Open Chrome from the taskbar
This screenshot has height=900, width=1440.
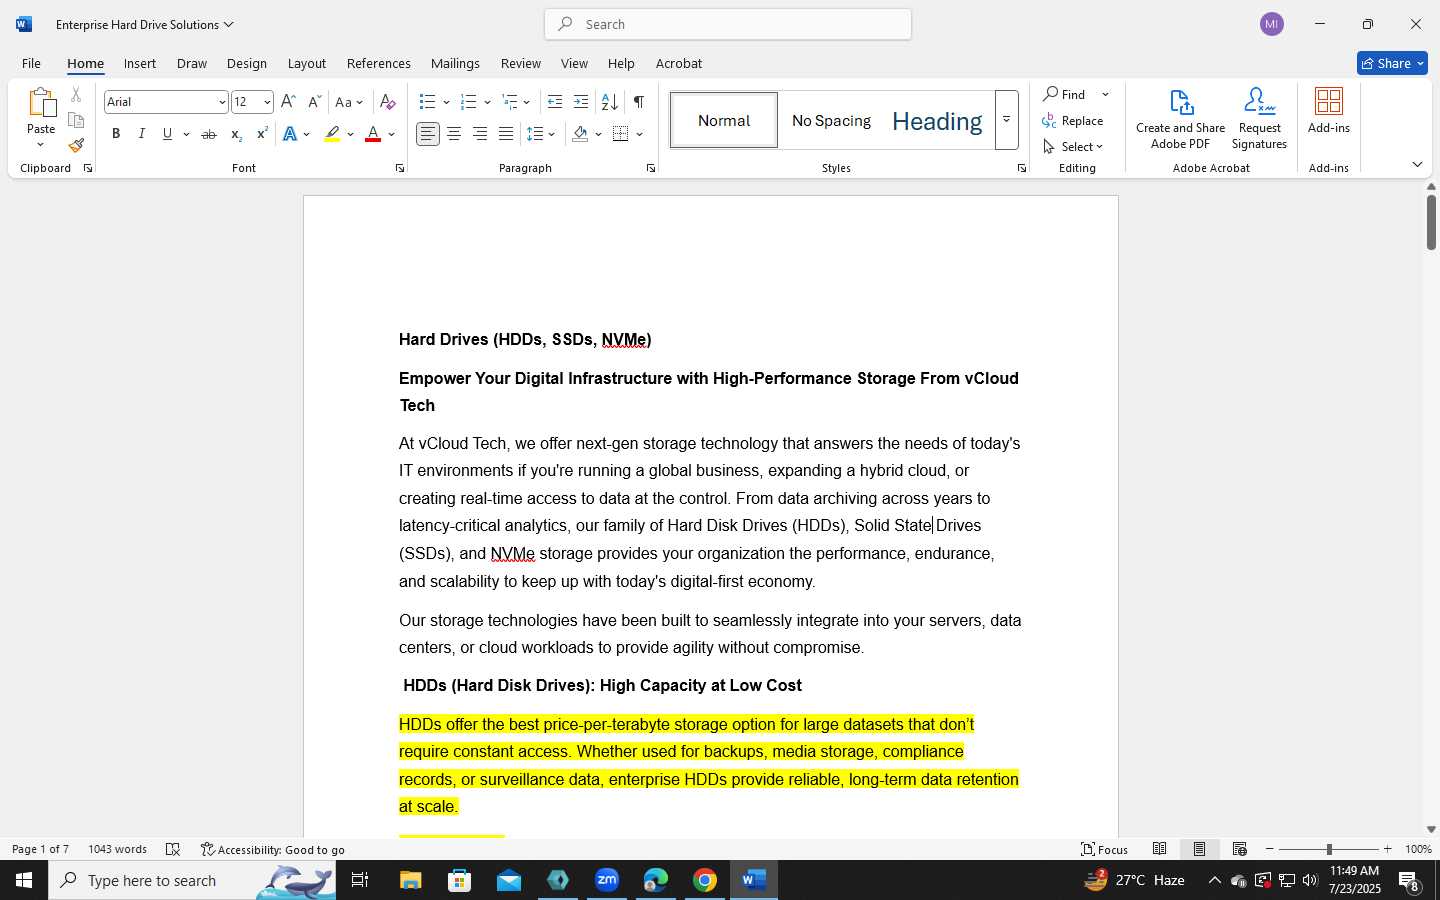705,880
